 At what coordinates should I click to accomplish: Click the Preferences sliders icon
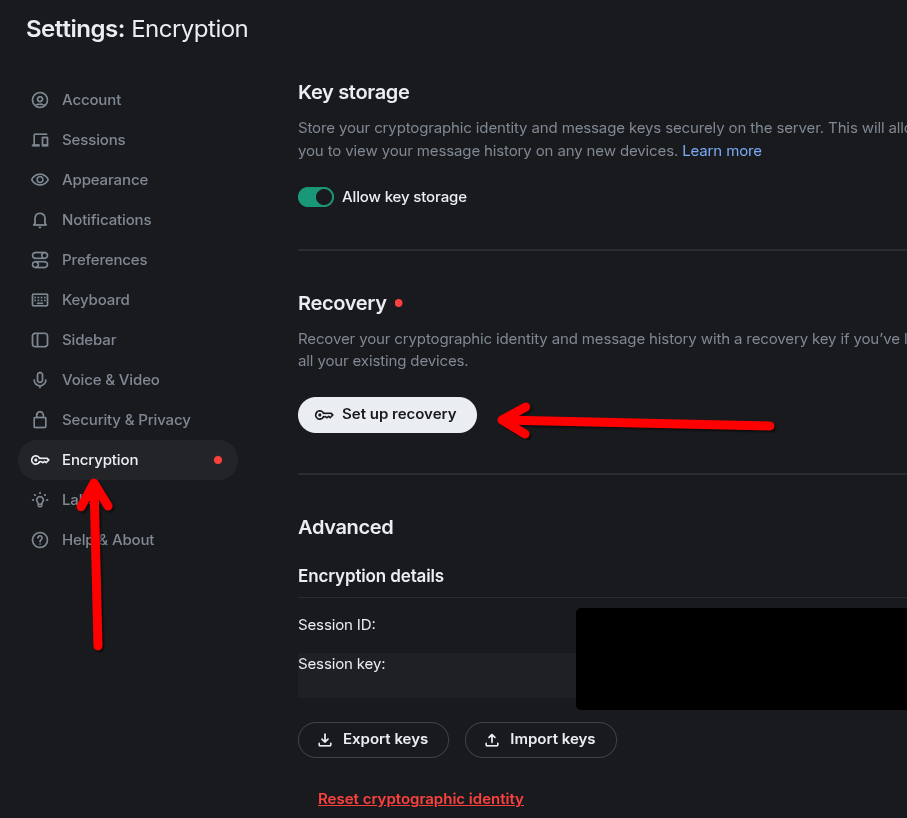(x=40, y=260)
